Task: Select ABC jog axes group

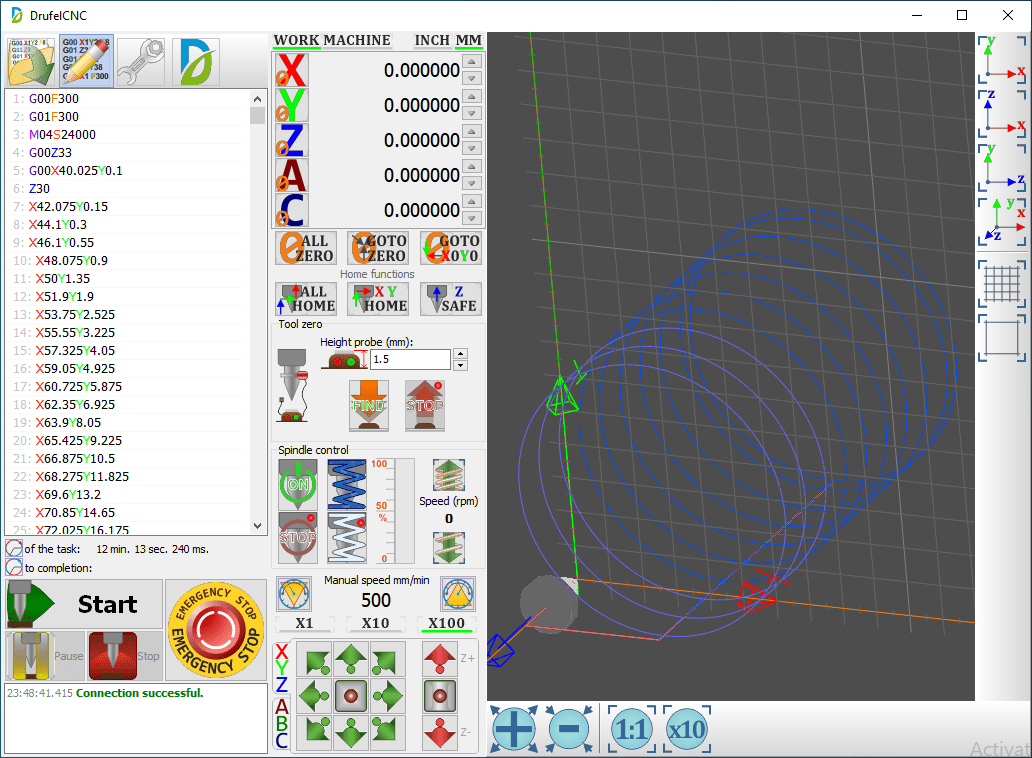Action: click(x=282, y=724)
